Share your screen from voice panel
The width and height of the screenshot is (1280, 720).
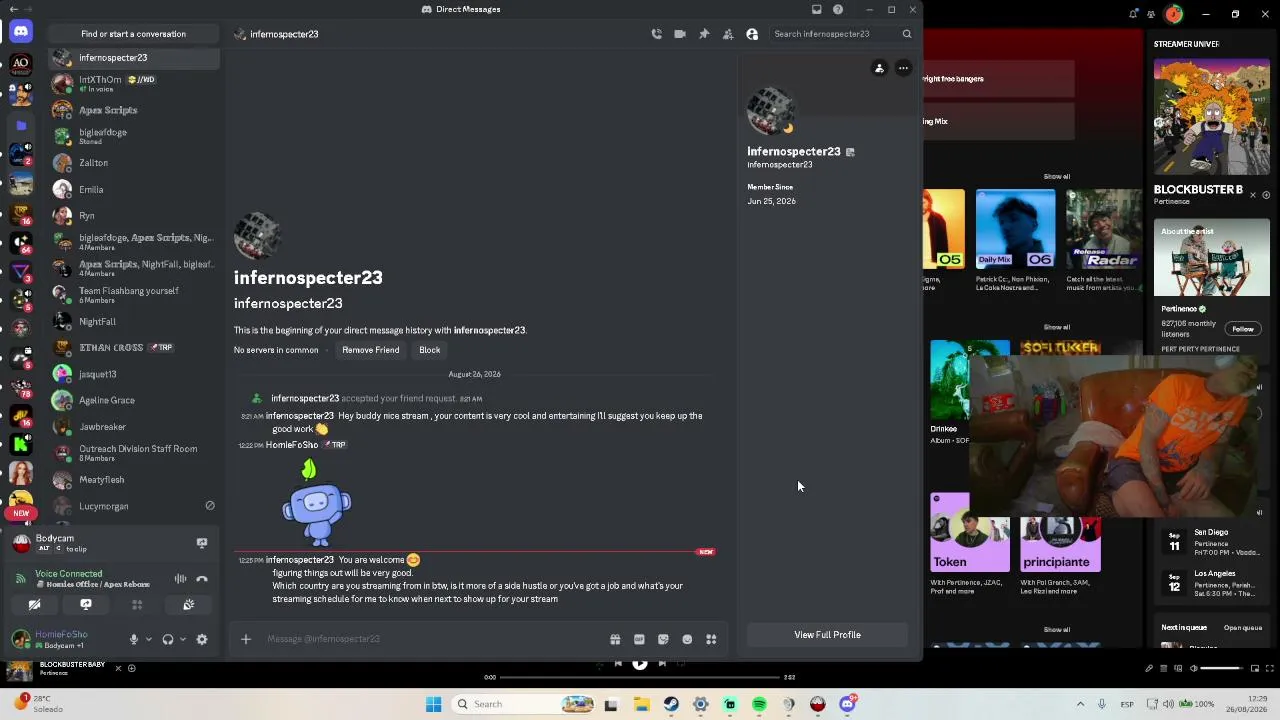coord(86,605)
